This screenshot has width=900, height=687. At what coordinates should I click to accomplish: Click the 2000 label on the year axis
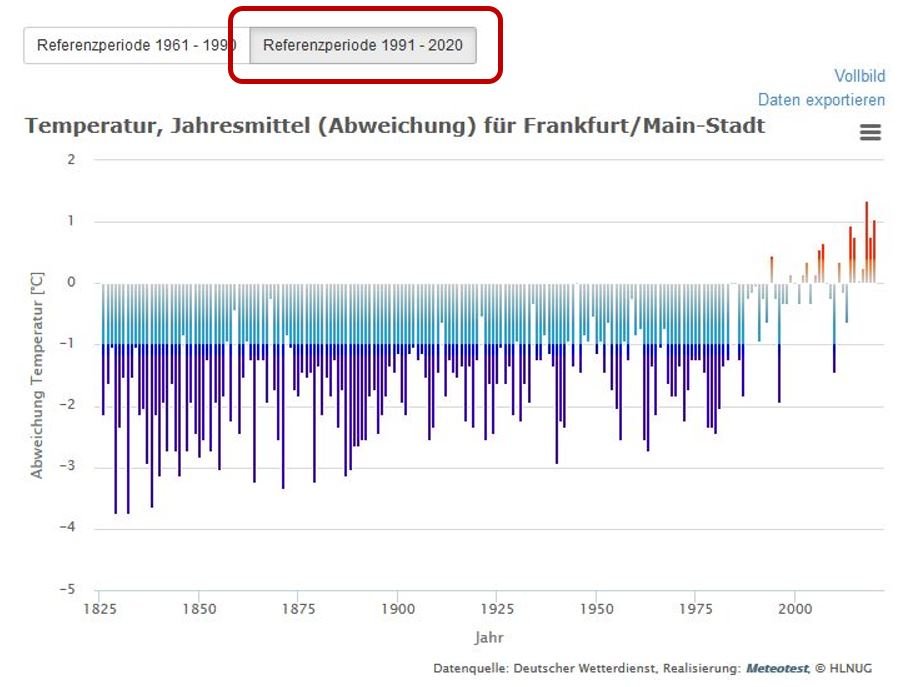pyautogui.click(x=795, y=609)
